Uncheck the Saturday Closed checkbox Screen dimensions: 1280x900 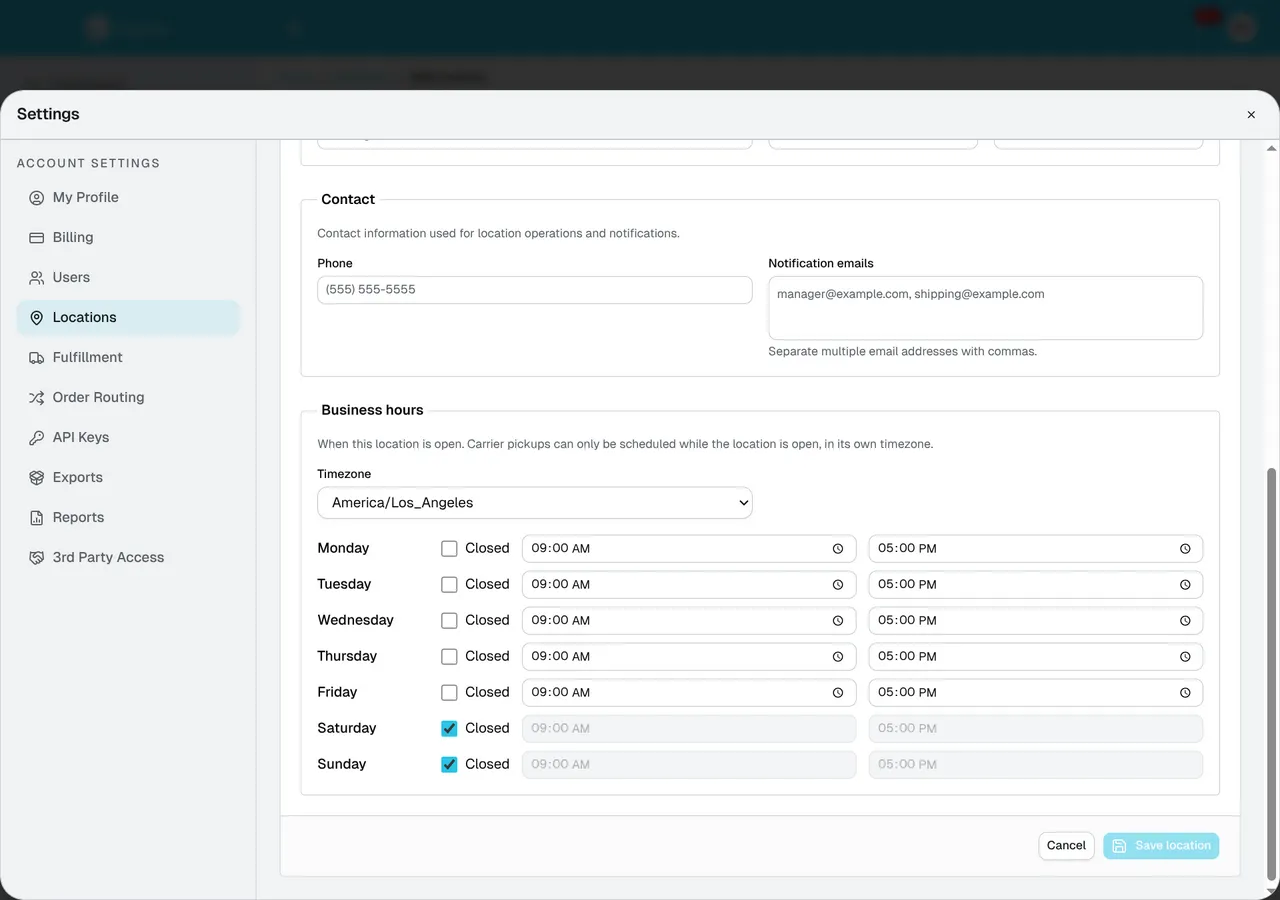449,729
